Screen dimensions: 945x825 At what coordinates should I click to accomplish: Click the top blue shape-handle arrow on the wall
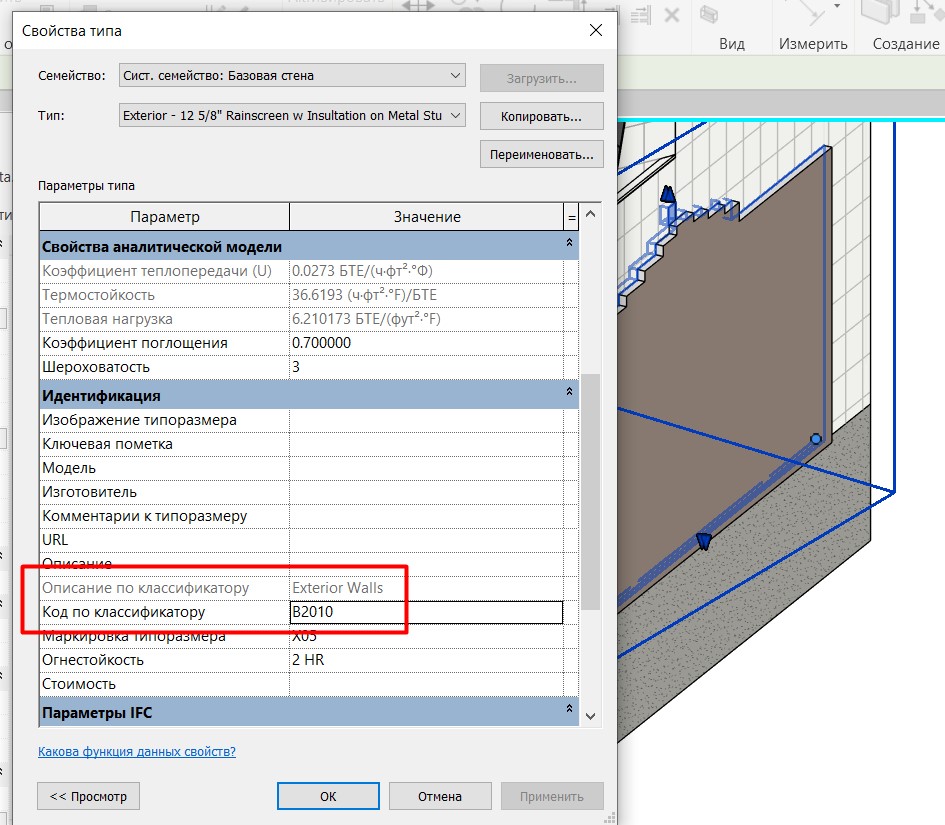point(667,194)
